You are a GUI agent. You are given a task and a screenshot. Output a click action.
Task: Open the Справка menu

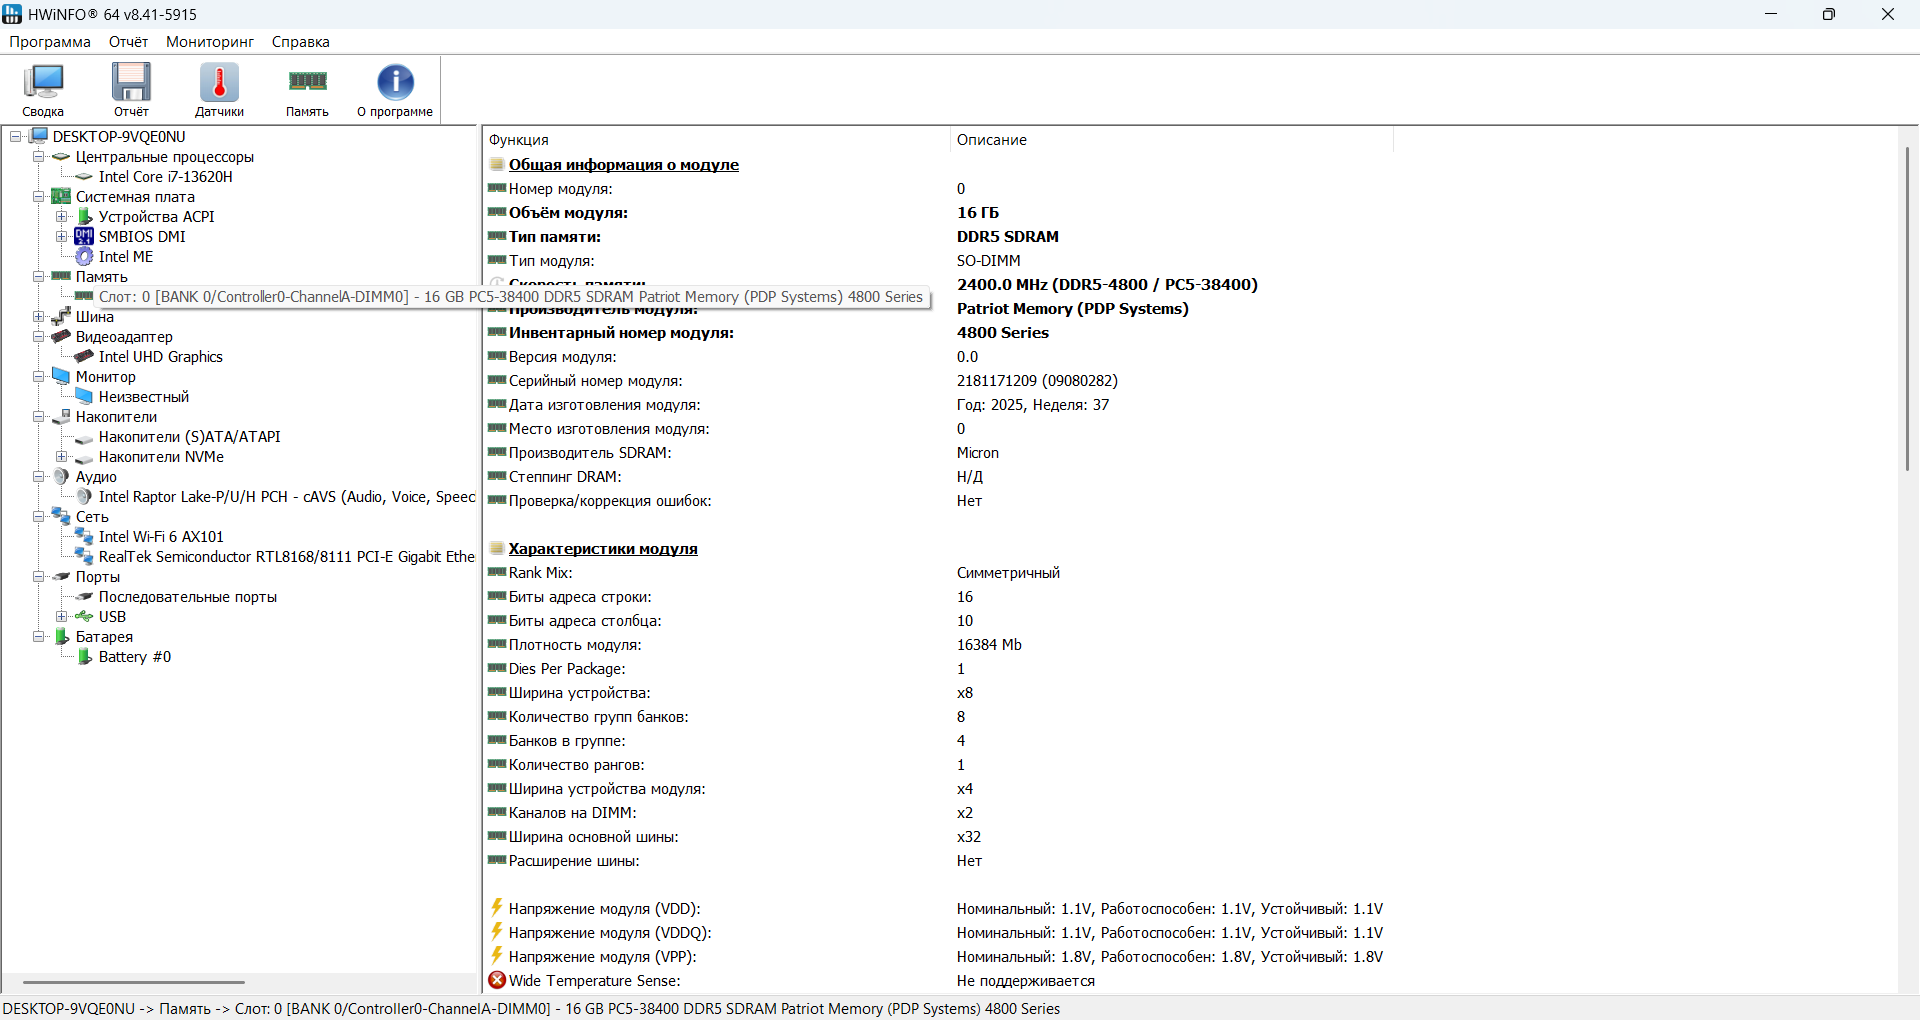301,42
